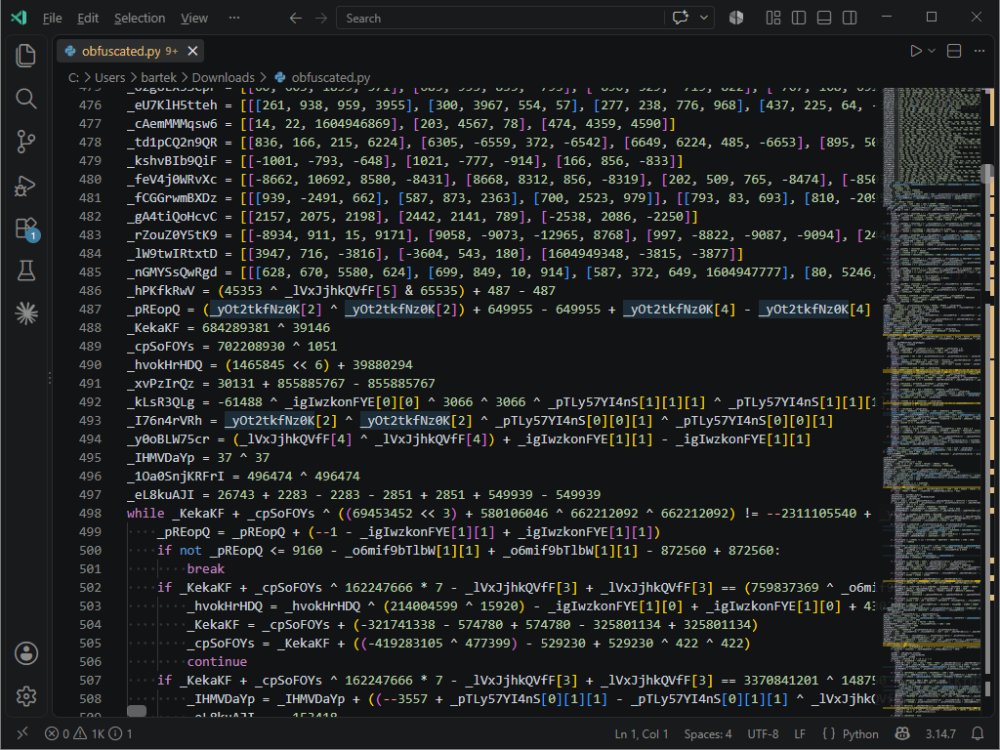This screenshot has width=1000, height=750.
Task: Toggle the secondary side bar
Action: pos(849,18)
